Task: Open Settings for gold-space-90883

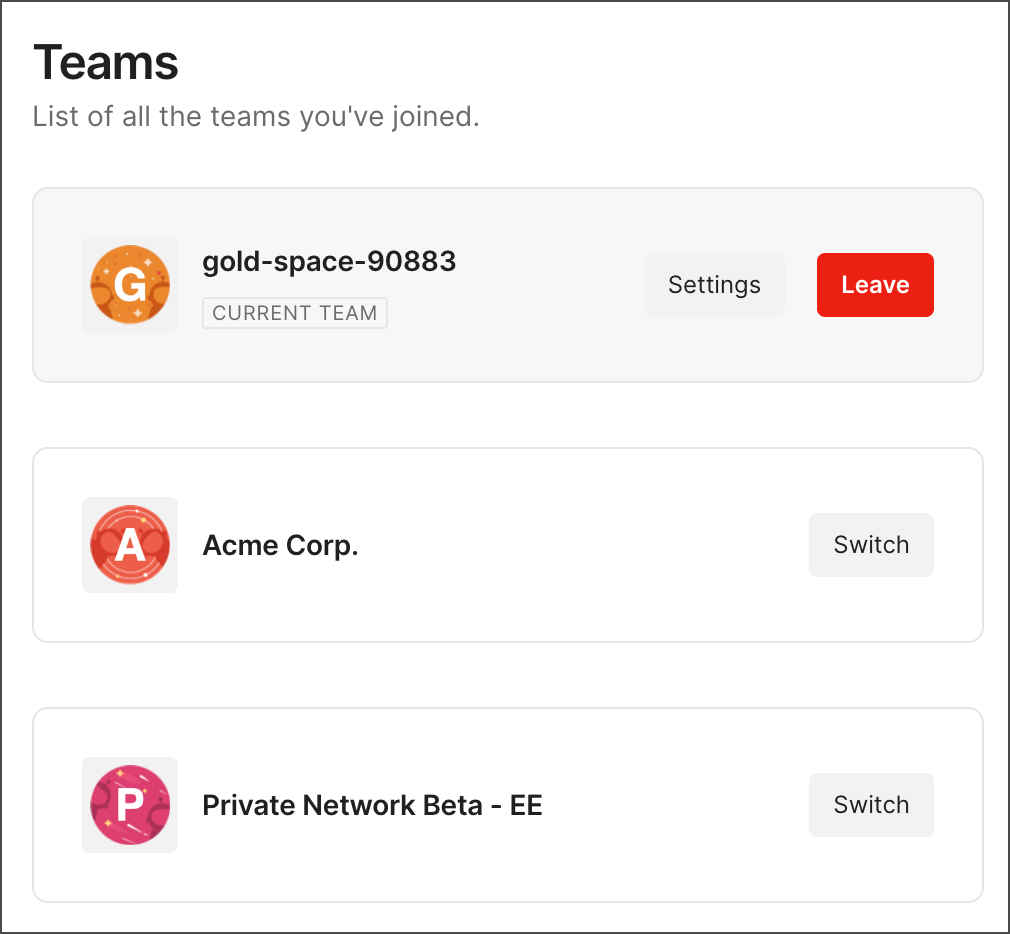Action: pyautogui.click(x=714, y=285)
